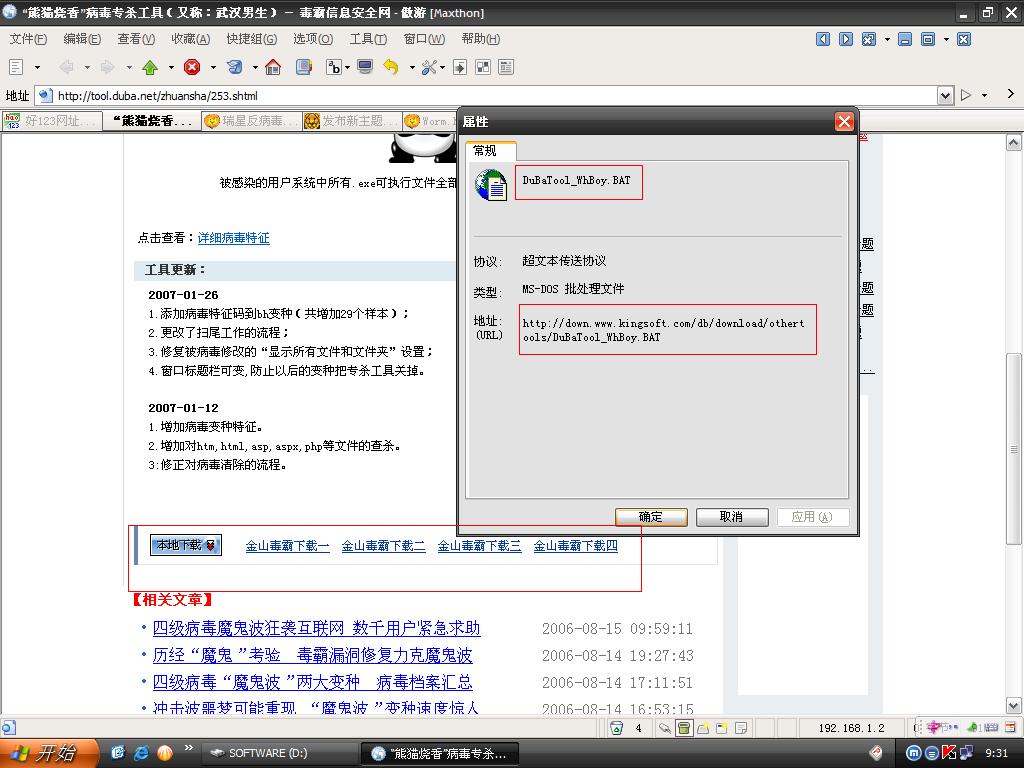This screenshot has width=1024, height=768.
Task: Switch to the 瑞星反病毒 tab
Action: (x=252, y=121)
